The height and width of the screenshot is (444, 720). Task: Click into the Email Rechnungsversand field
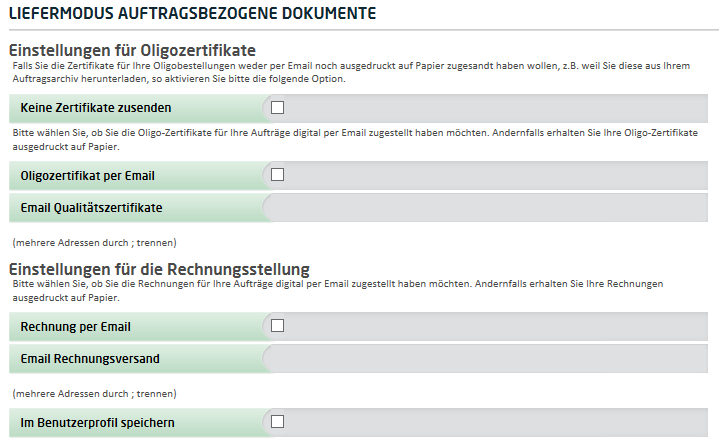pos(490,358)
